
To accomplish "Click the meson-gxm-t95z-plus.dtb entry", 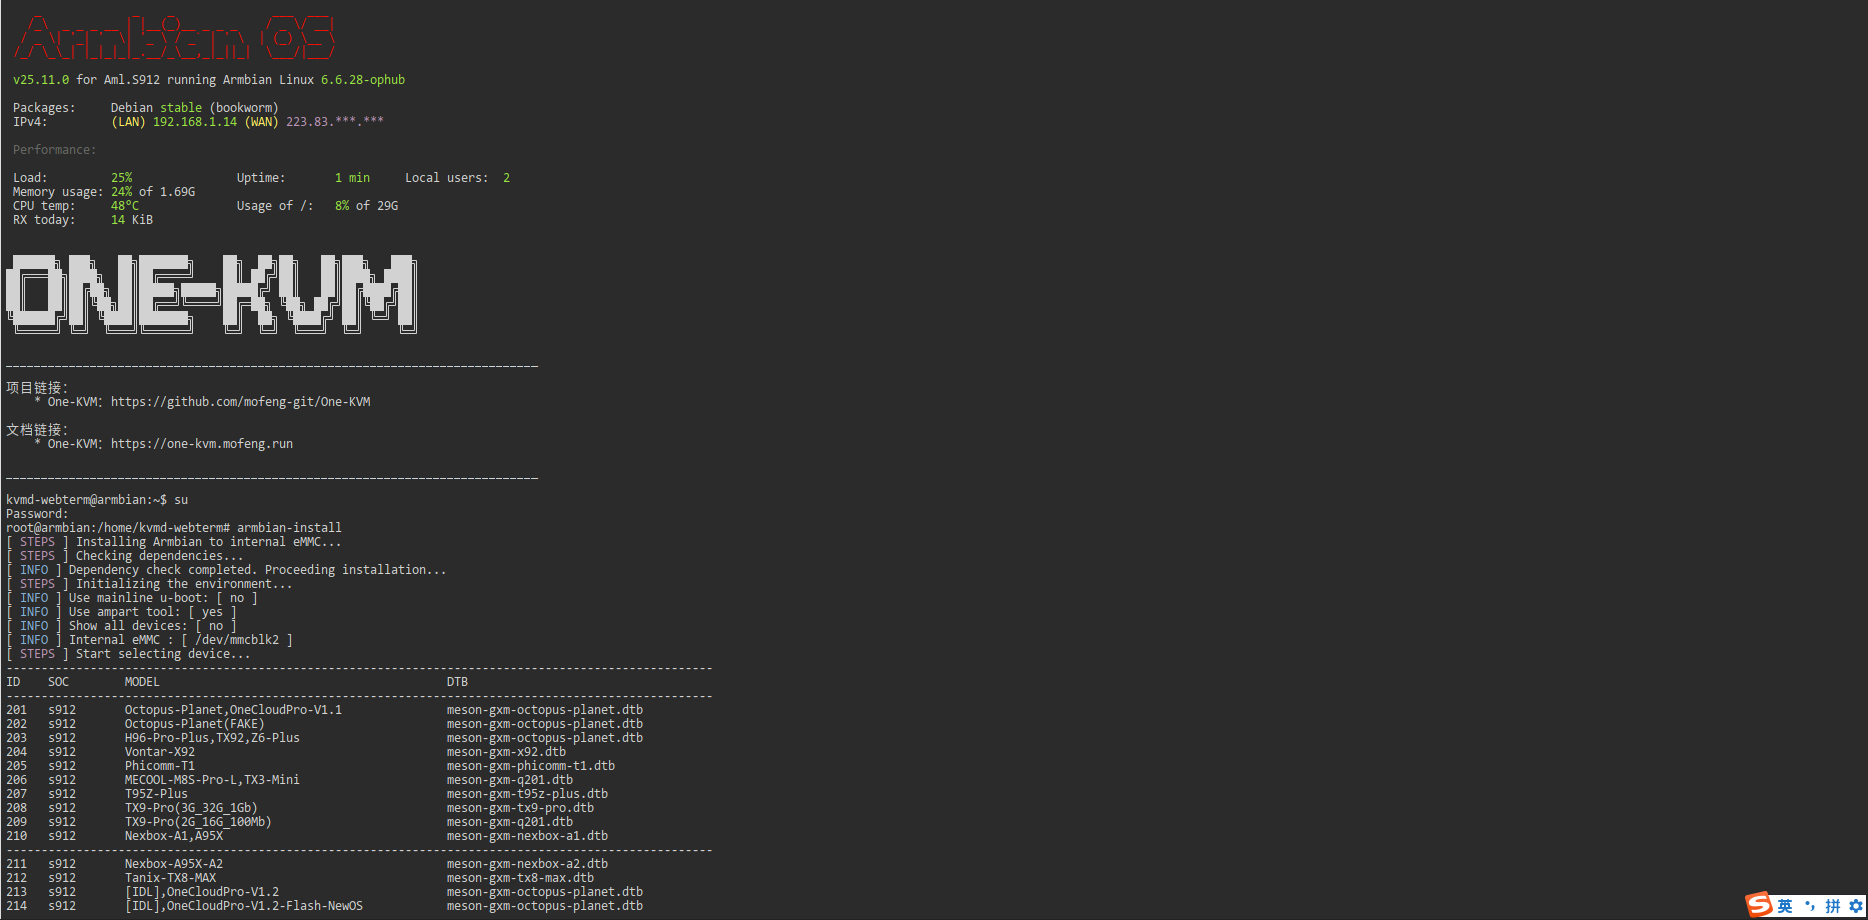I will click(527, 794).
